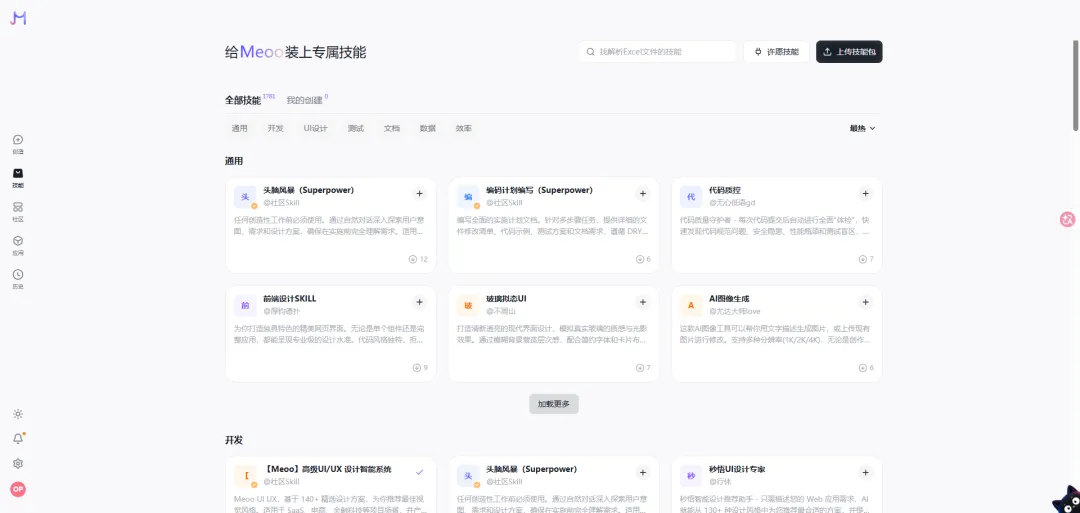Viewport: 1080px width, 513px height.
Task: Click download count icon on AI图像生成 card
Action: 862,368
